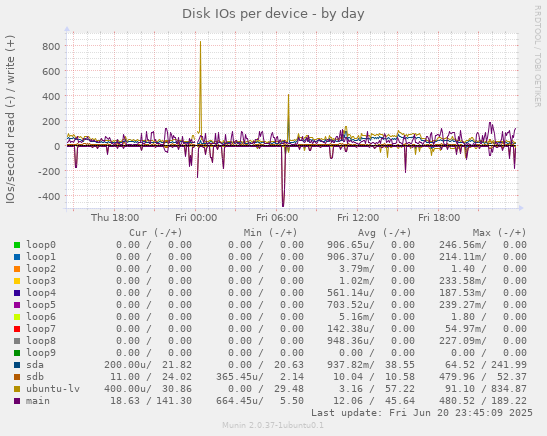
Task: Click the 'Cur (-/+)' column header
Action: pyautogui.click(x=156, y=233)
